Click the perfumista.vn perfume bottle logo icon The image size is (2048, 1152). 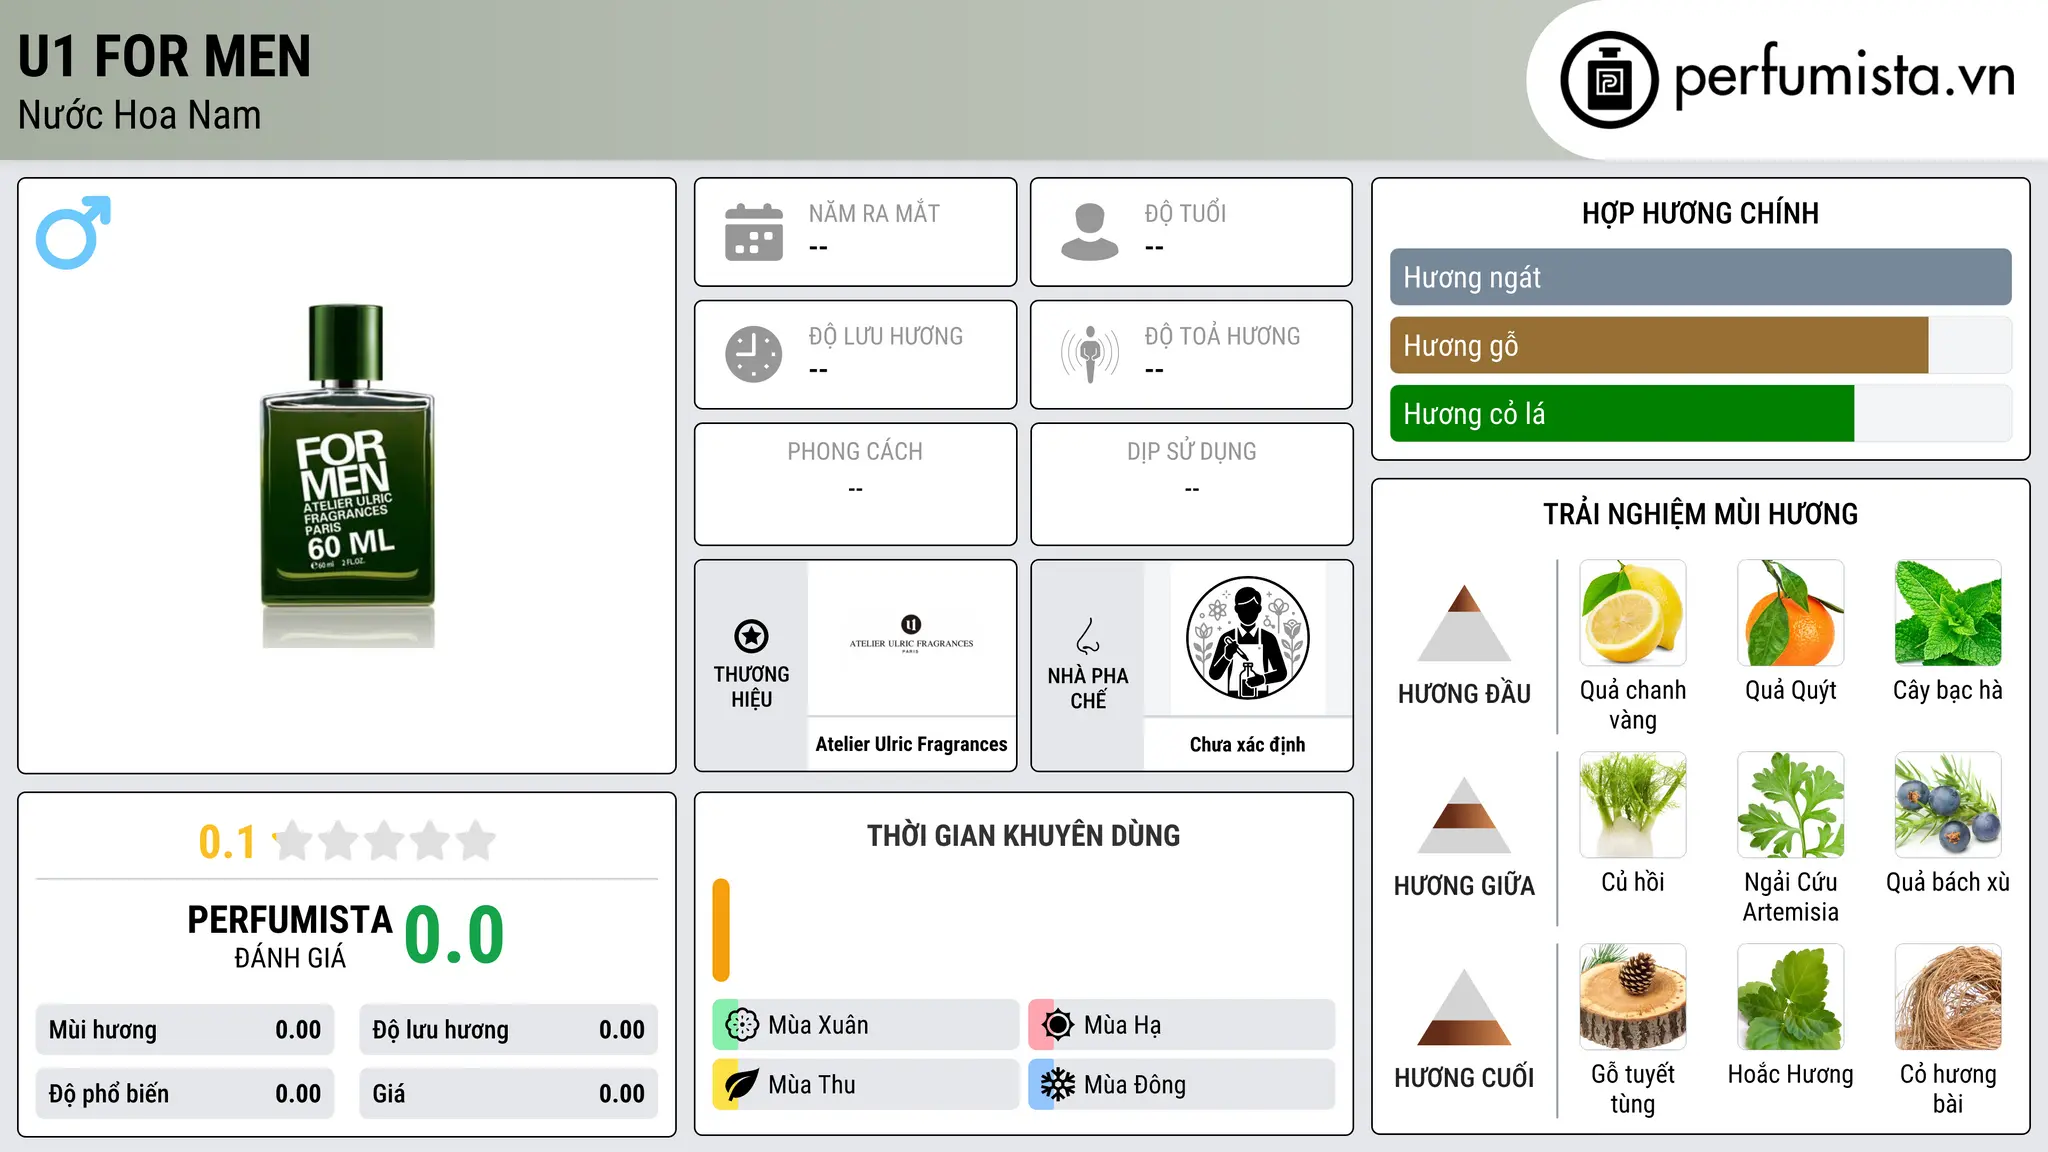click(x=1609, y=80)
